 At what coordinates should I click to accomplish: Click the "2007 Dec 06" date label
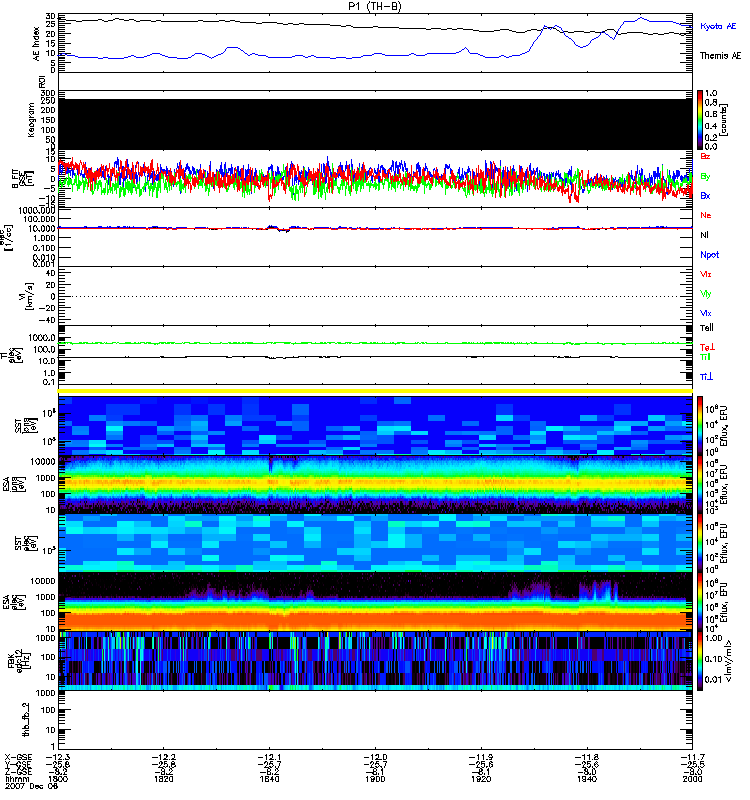coord(32,786)
